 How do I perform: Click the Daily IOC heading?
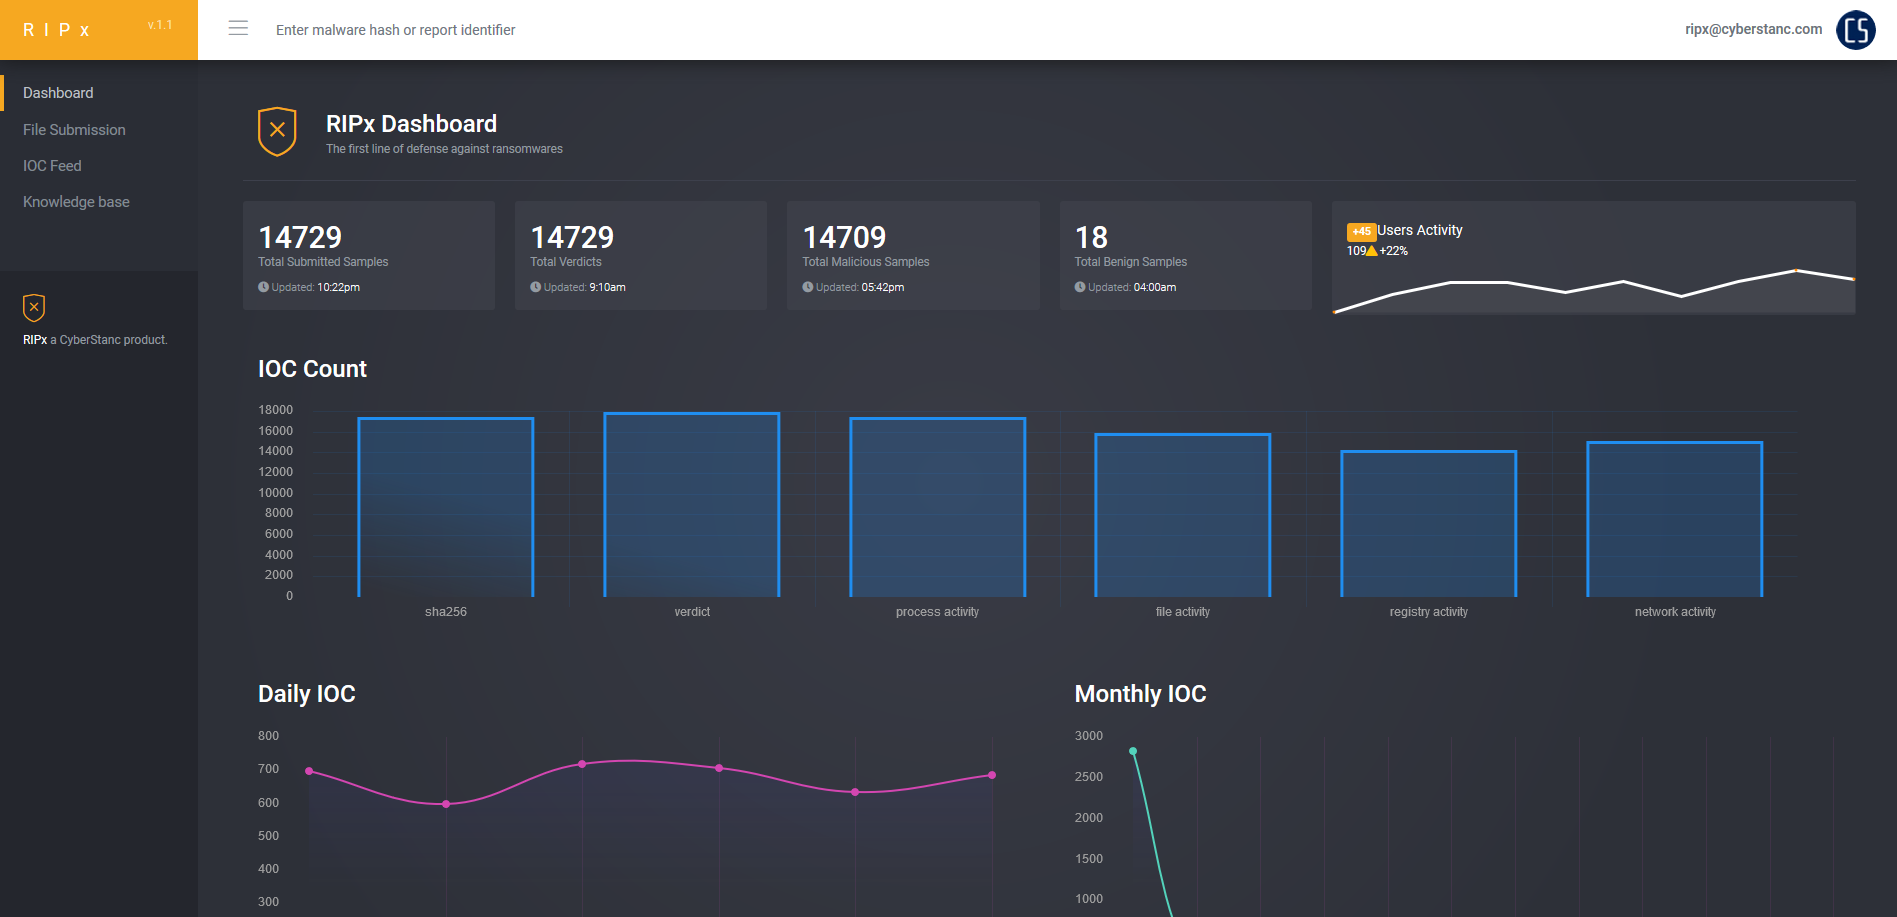pyautogui.click(x=307, y=694)
